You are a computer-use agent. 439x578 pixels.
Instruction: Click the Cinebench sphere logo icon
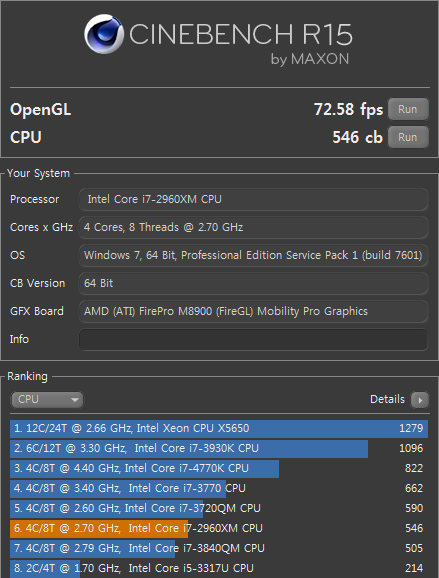point(104,34)
